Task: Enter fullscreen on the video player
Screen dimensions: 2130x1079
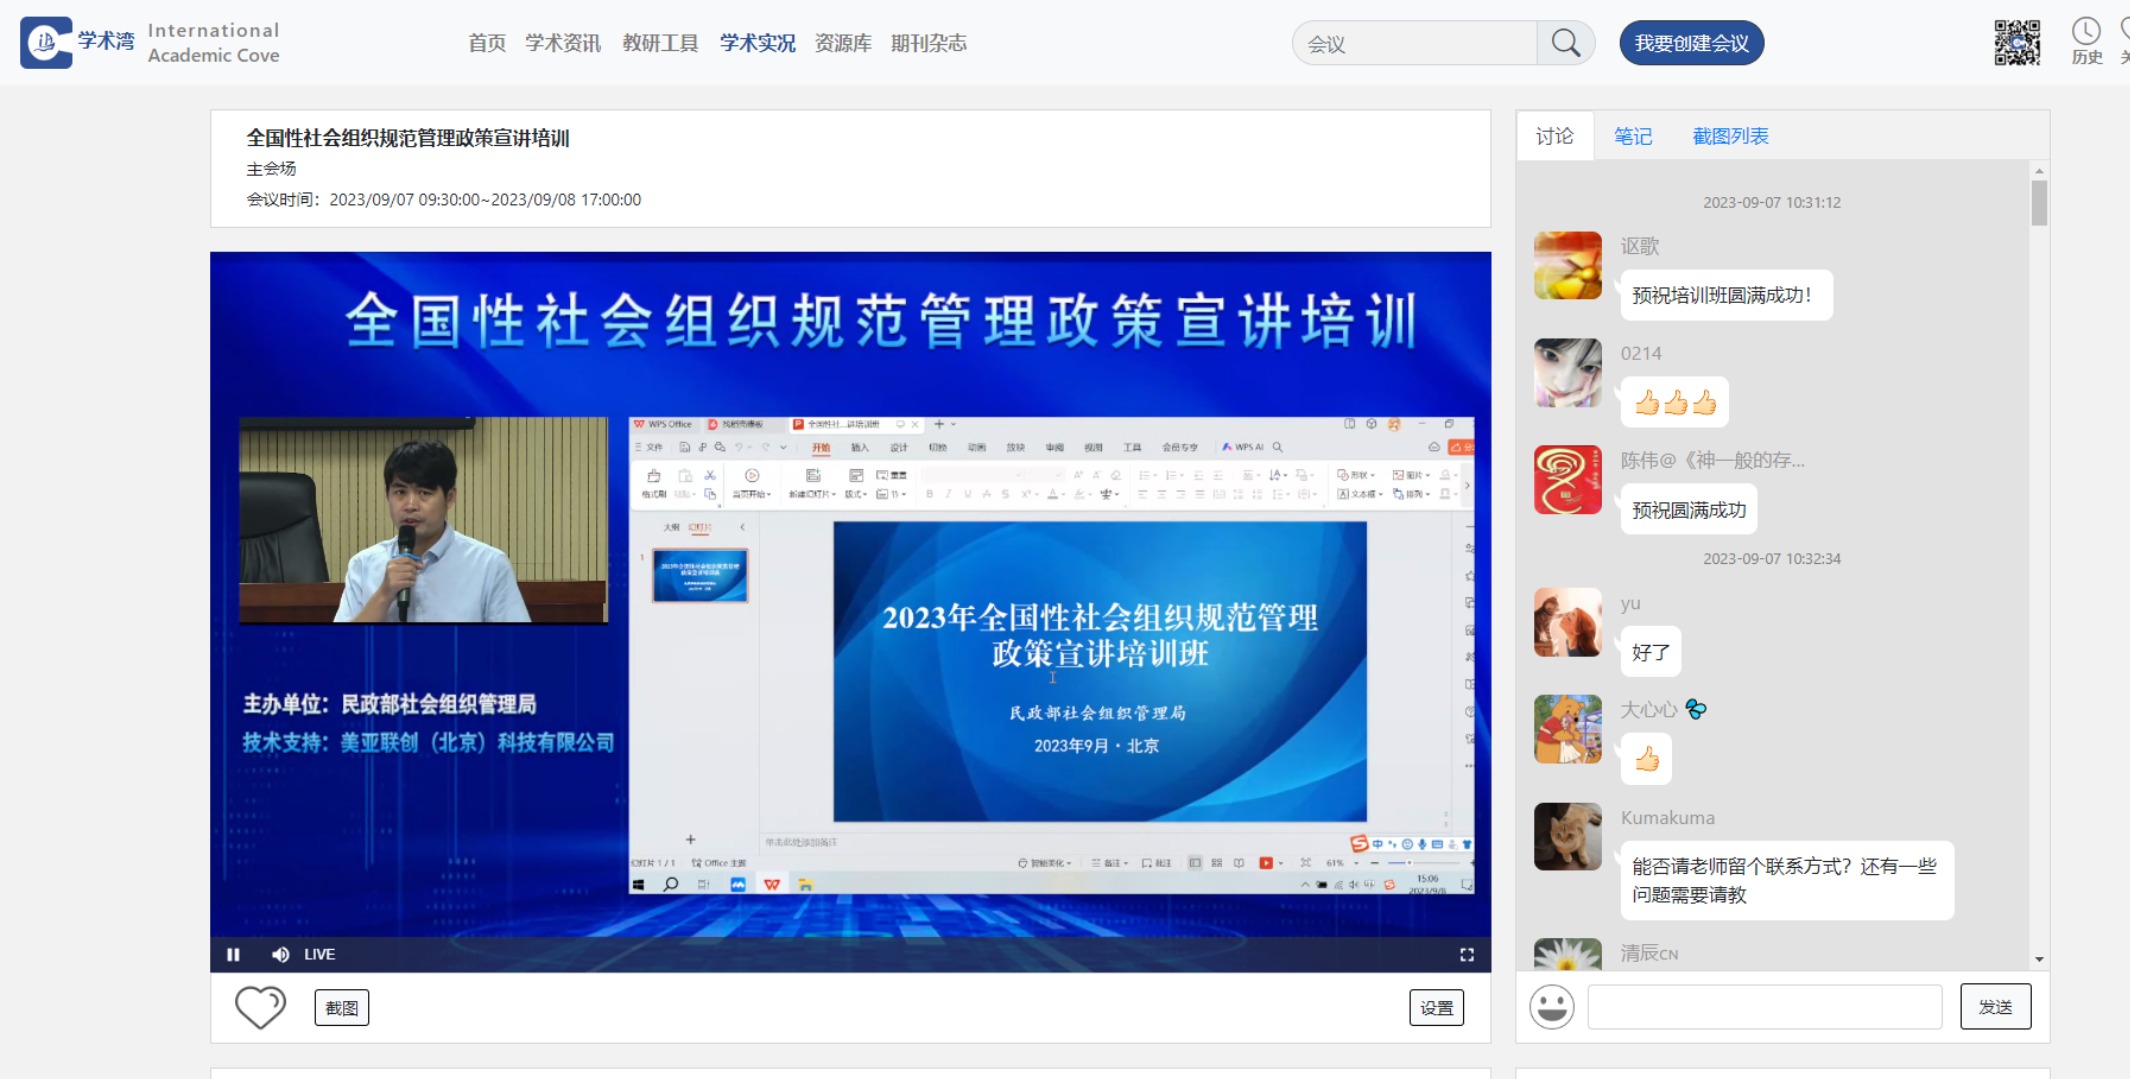Action: tap(1466, 955)
